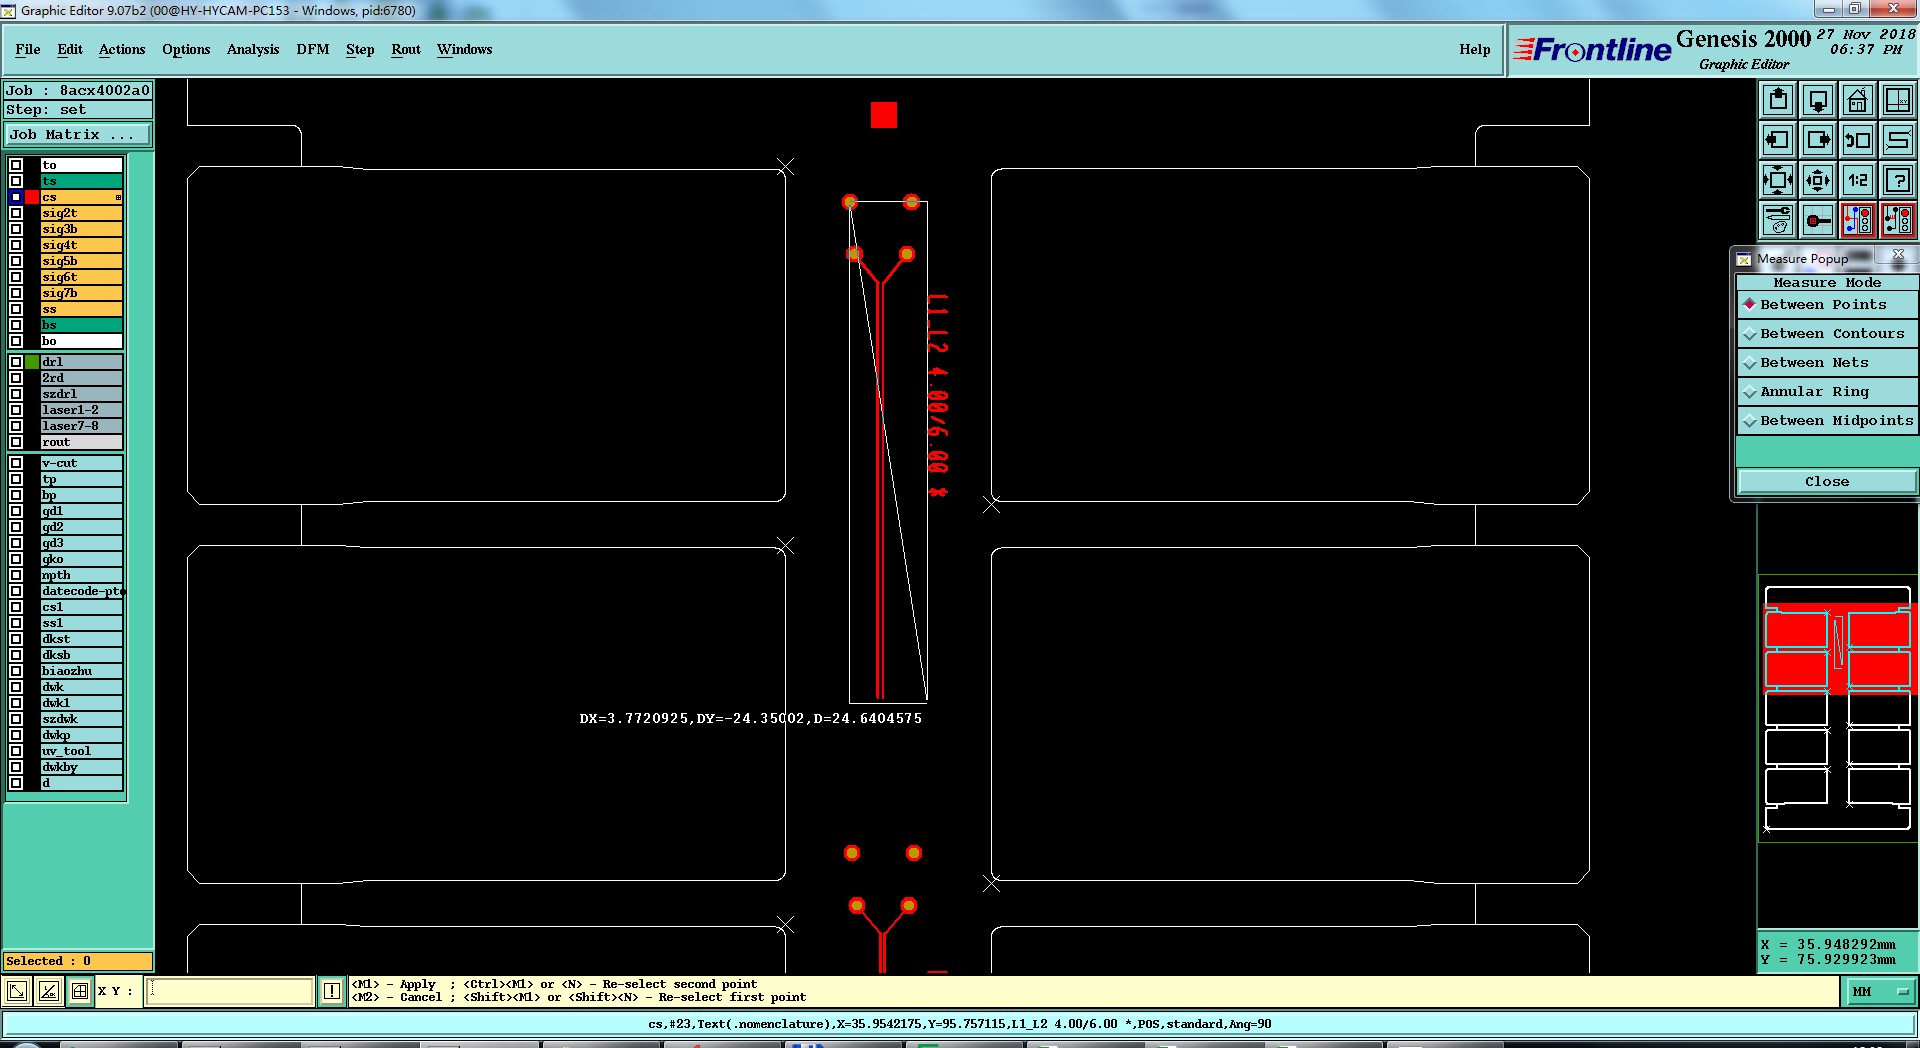Click the 'Step: set' label

[78, 110]
